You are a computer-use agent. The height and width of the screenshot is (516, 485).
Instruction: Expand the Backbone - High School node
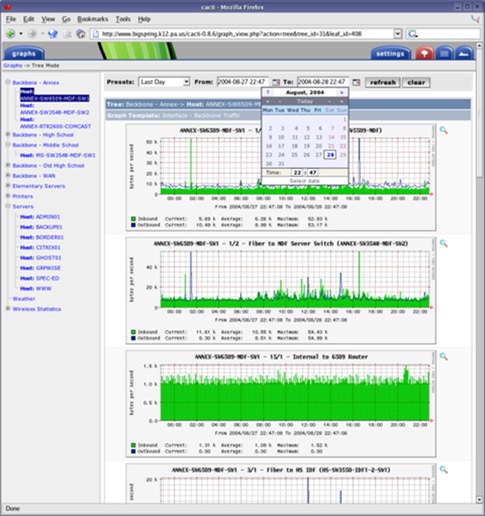[x=8, y=134]
